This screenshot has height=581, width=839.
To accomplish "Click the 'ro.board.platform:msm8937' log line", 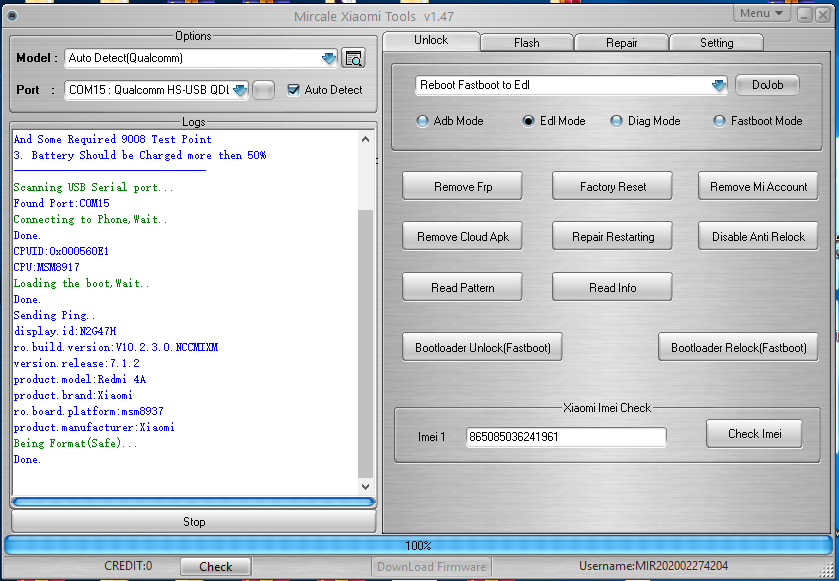I will coord(88,411).
